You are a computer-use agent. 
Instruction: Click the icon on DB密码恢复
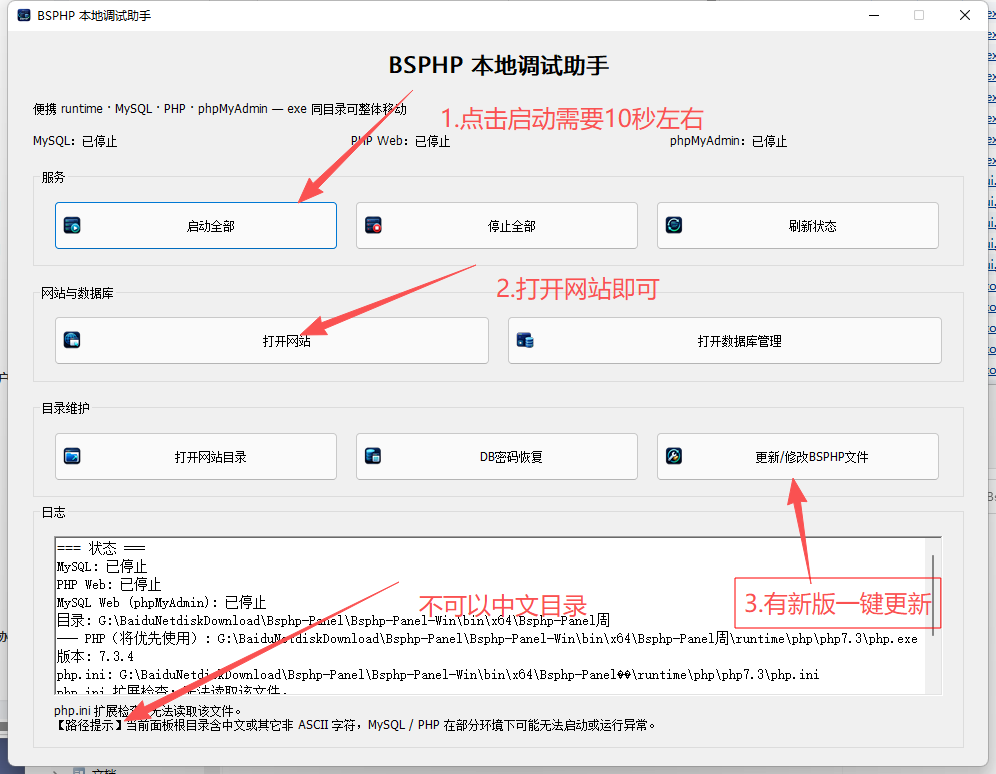373,456
